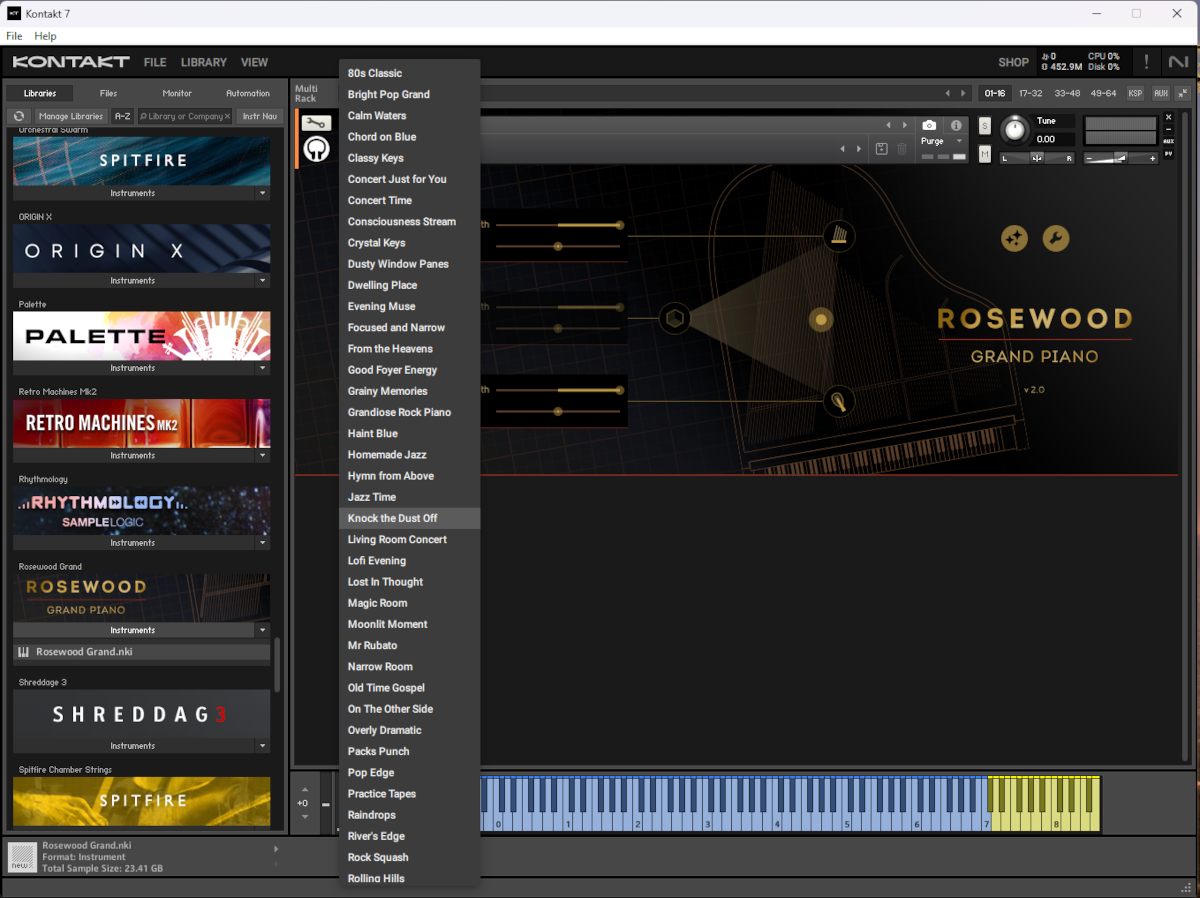Toggle the PV button
Screen dimensions: 1200x898
[1169, 154]
